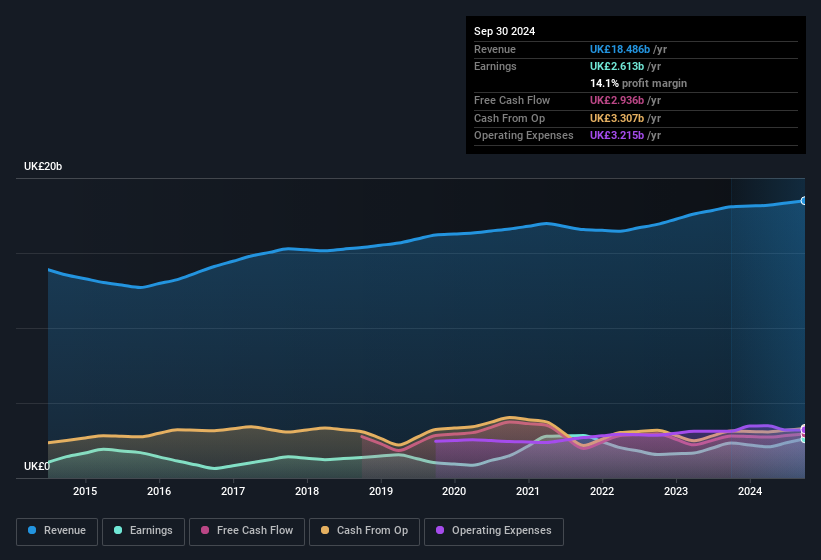The width and height of the screenshot is (821, 560).
Task: Click the 2020 x-axis label
Action: (x=454, y=491)
